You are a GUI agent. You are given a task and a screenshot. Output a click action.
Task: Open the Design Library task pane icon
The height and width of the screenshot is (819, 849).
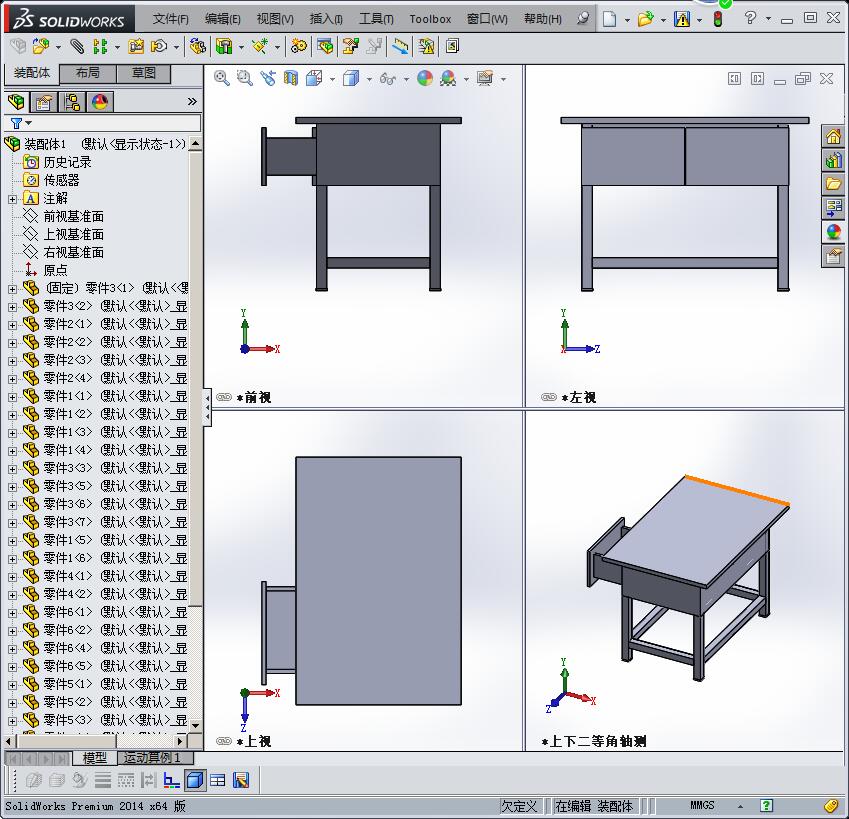[834, 160]
